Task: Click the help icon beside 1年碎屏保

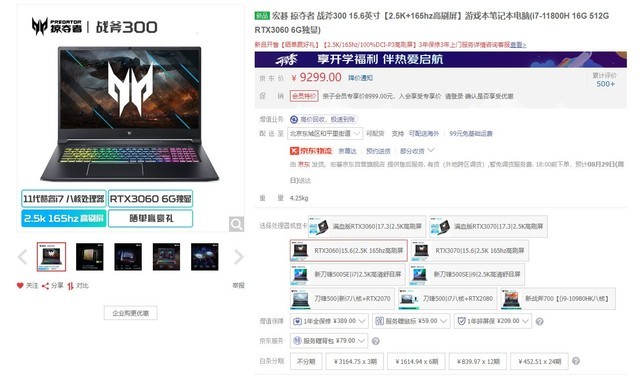Action: click(x=539, y=322)
